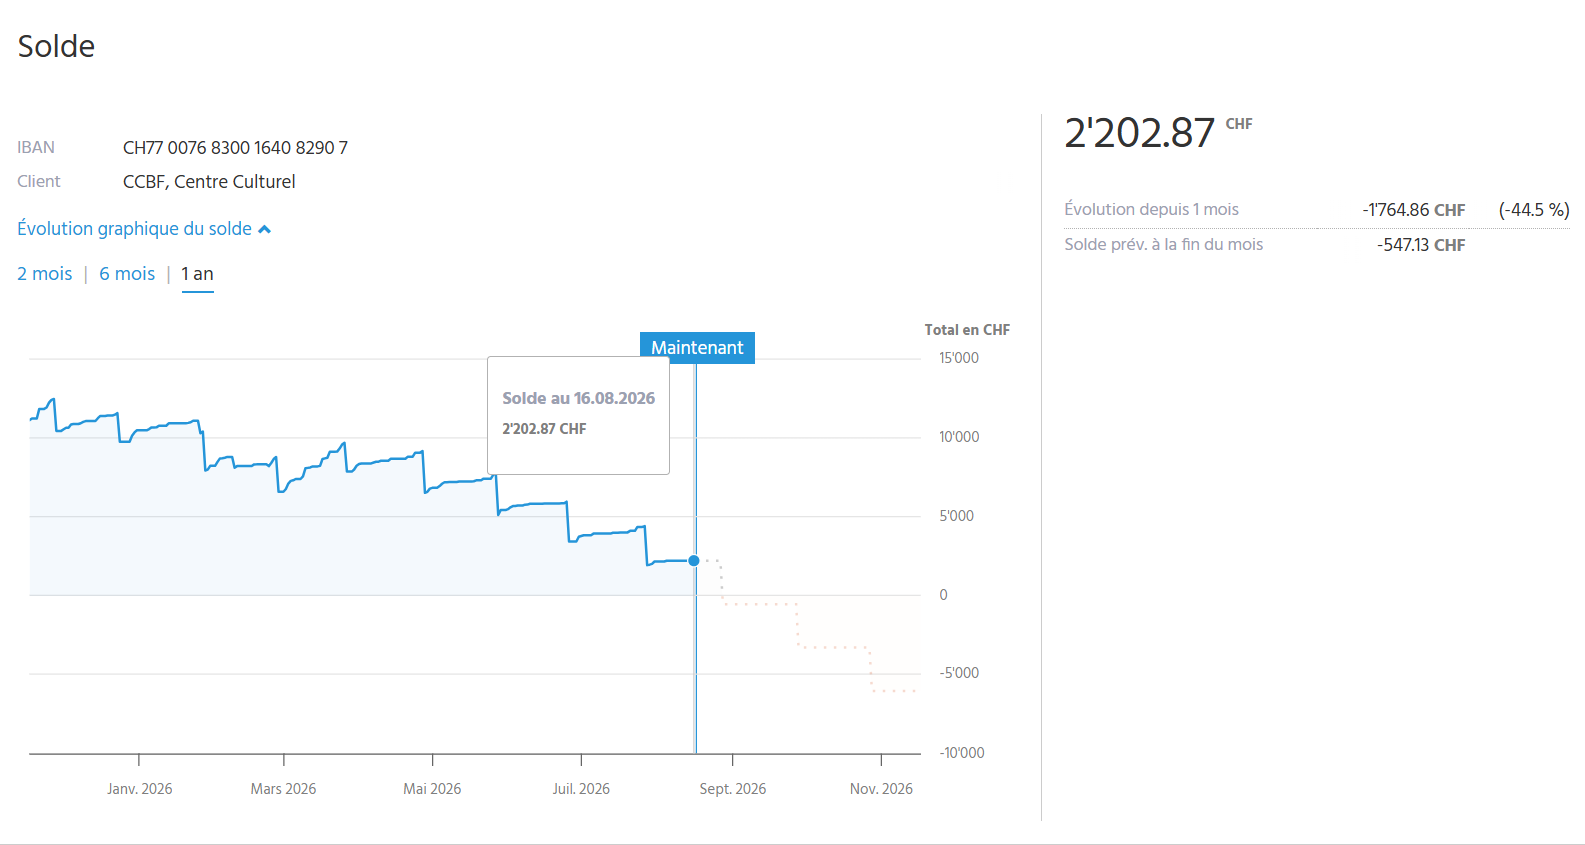The width and height of the screenshot is (1585, 845).
Task: Switch chart to 6 mois view
Action: (127, 274)
